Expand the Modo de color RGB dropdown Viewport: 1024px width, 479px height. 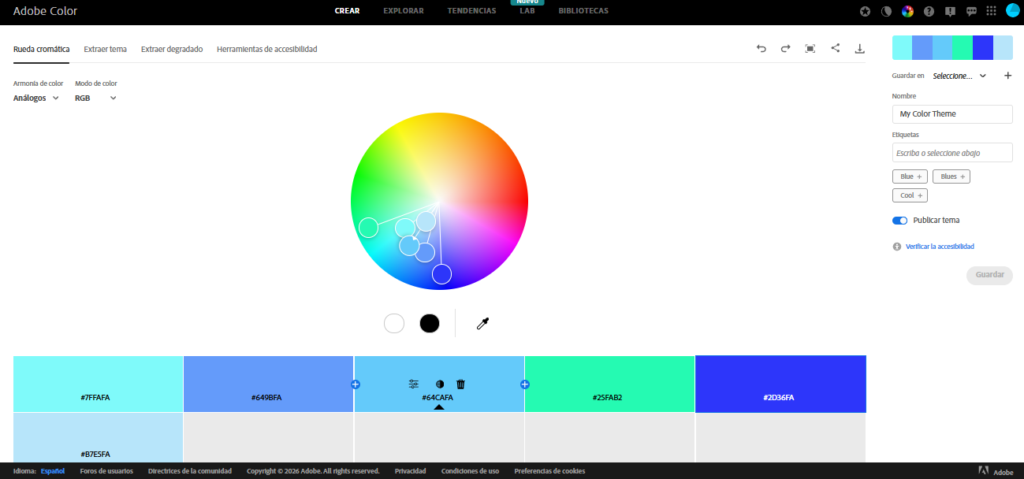[96, 98]
